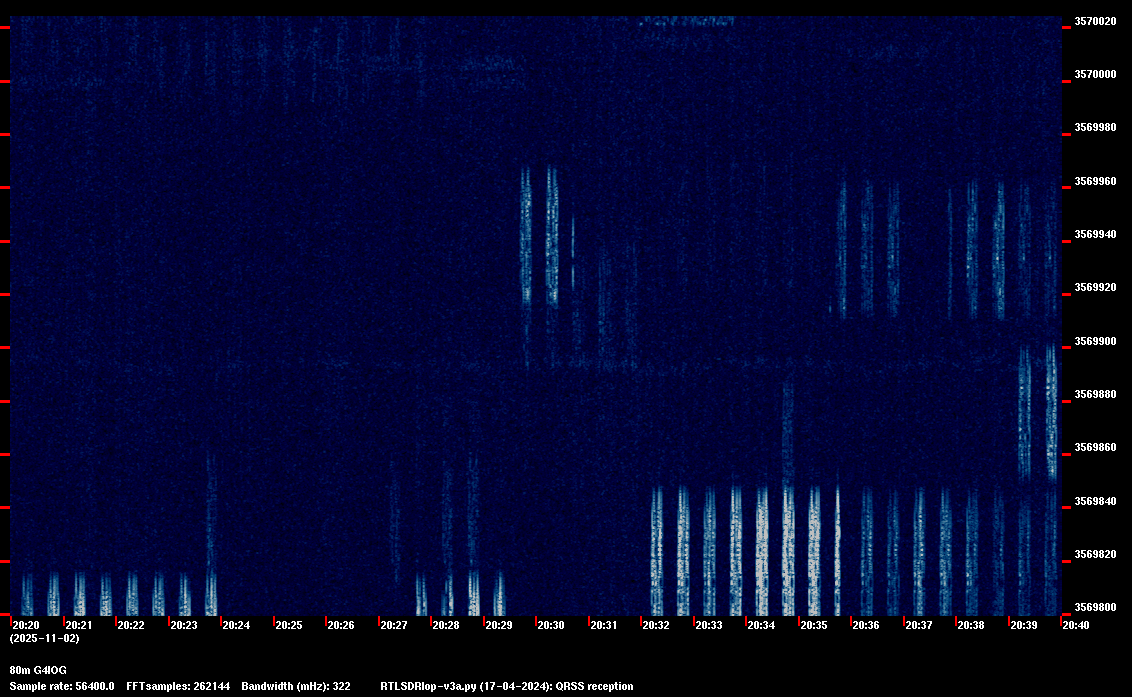Click the 20:29 time axis label
Image resolution: width=1132 pixels, height=697 pixels.
(499, 625)
